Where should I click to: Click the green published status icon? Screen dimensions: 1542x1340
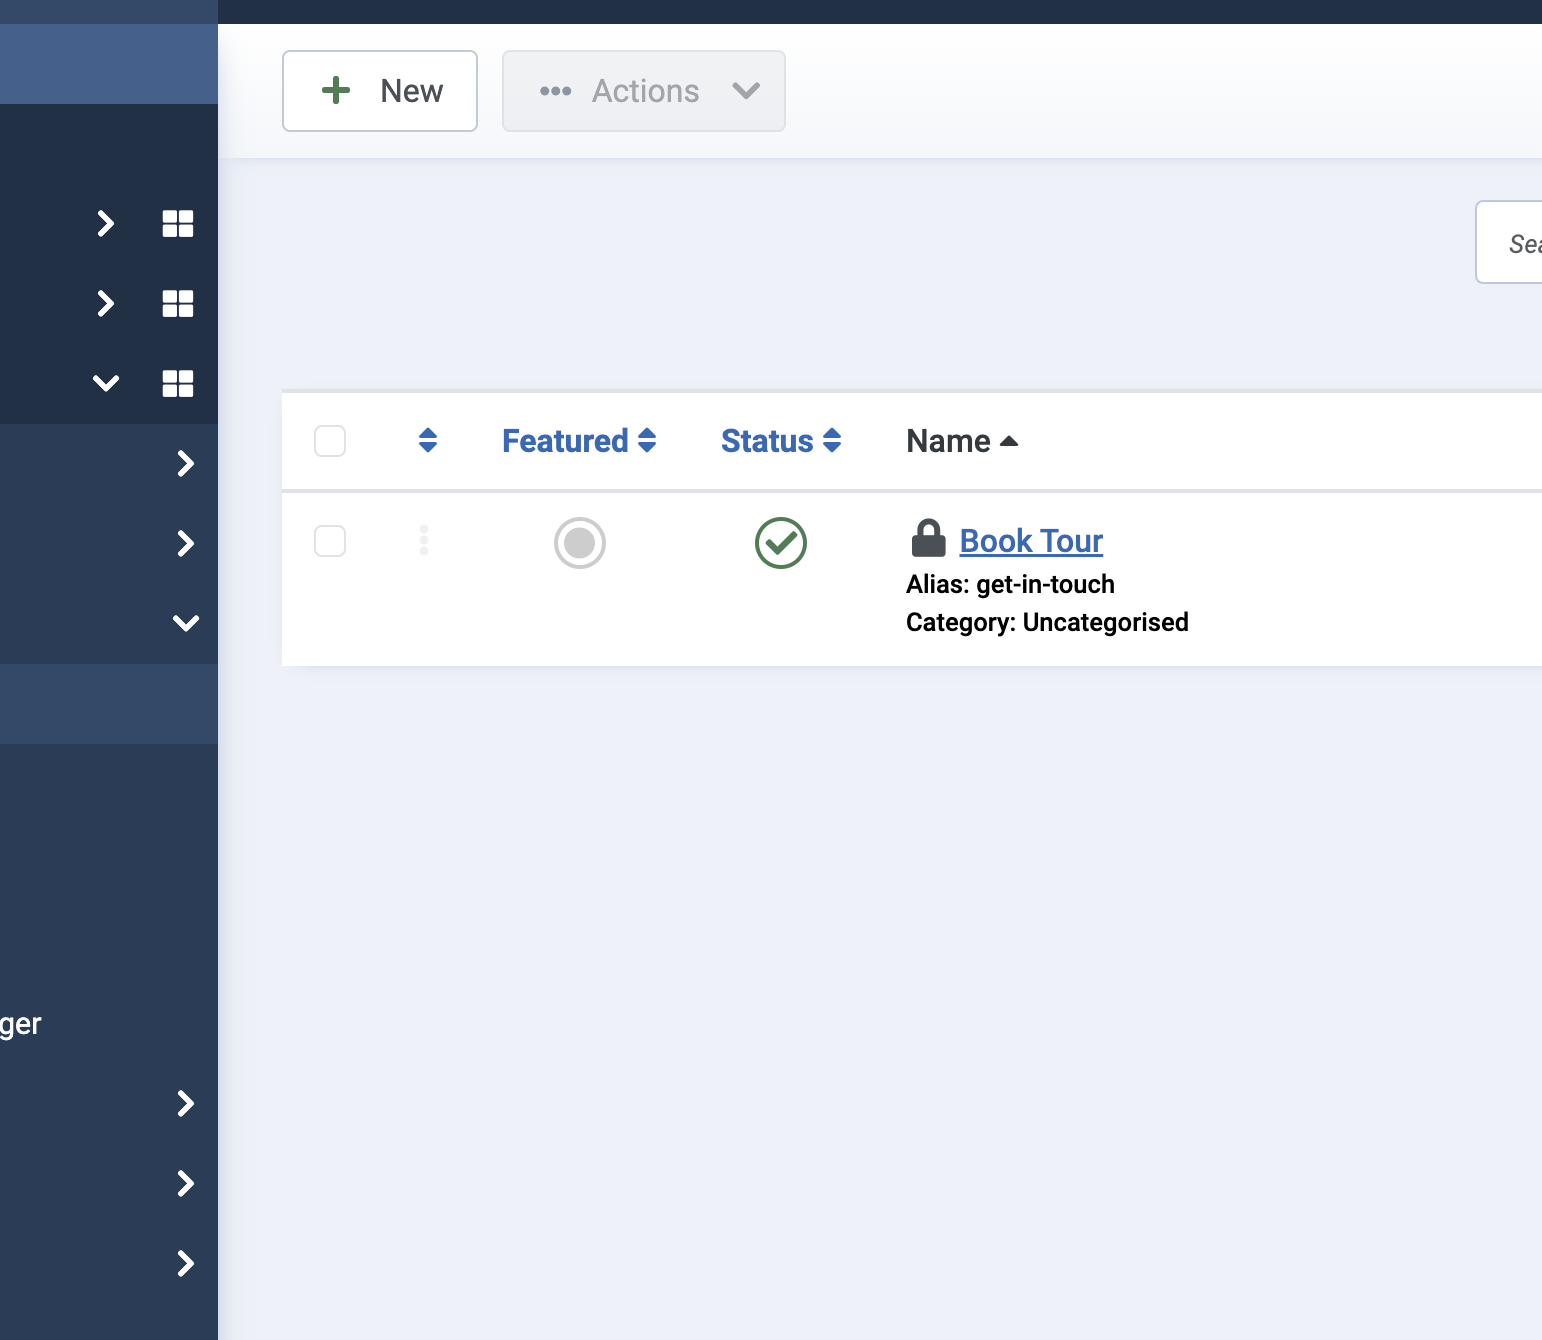click(781, 543)
